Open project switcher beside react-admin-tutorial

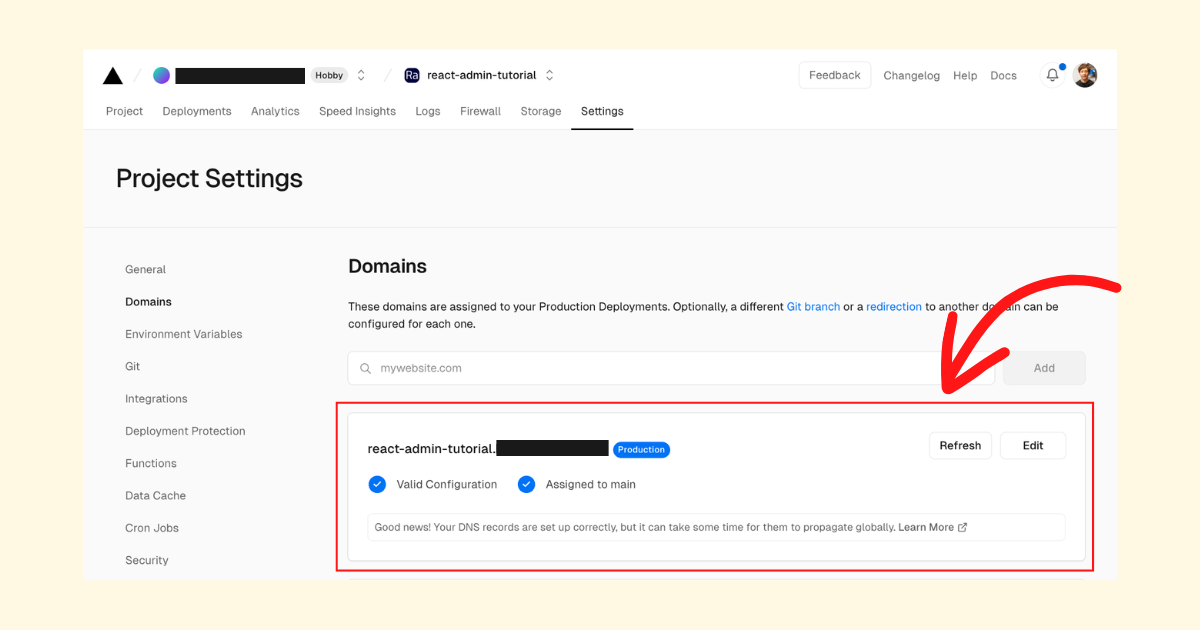click(549, 75)
